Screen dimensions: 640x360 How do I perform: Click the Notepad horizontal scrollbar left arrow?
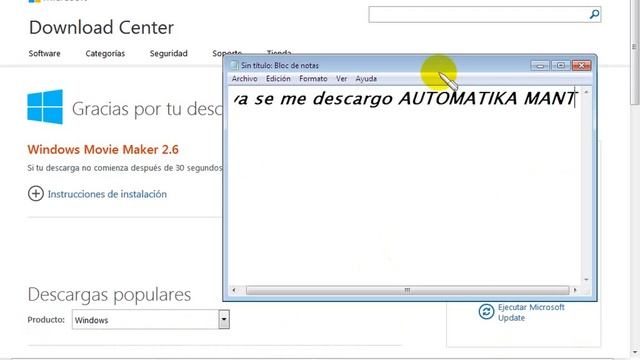[x=233, y=290]
